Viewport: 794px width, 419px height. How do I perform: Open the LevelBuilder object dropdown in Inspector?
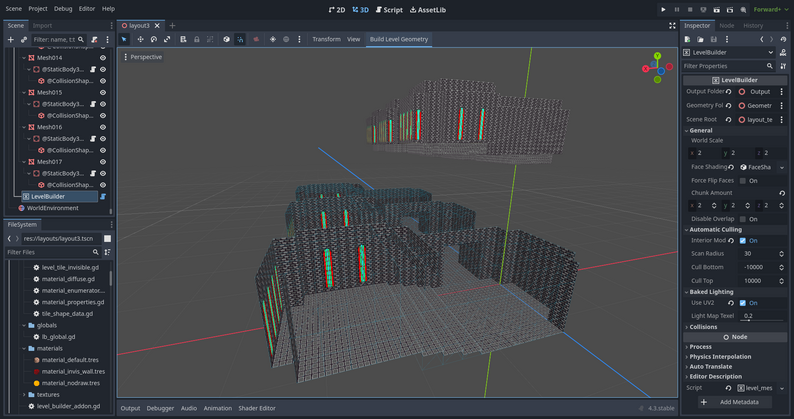[728, 52]
